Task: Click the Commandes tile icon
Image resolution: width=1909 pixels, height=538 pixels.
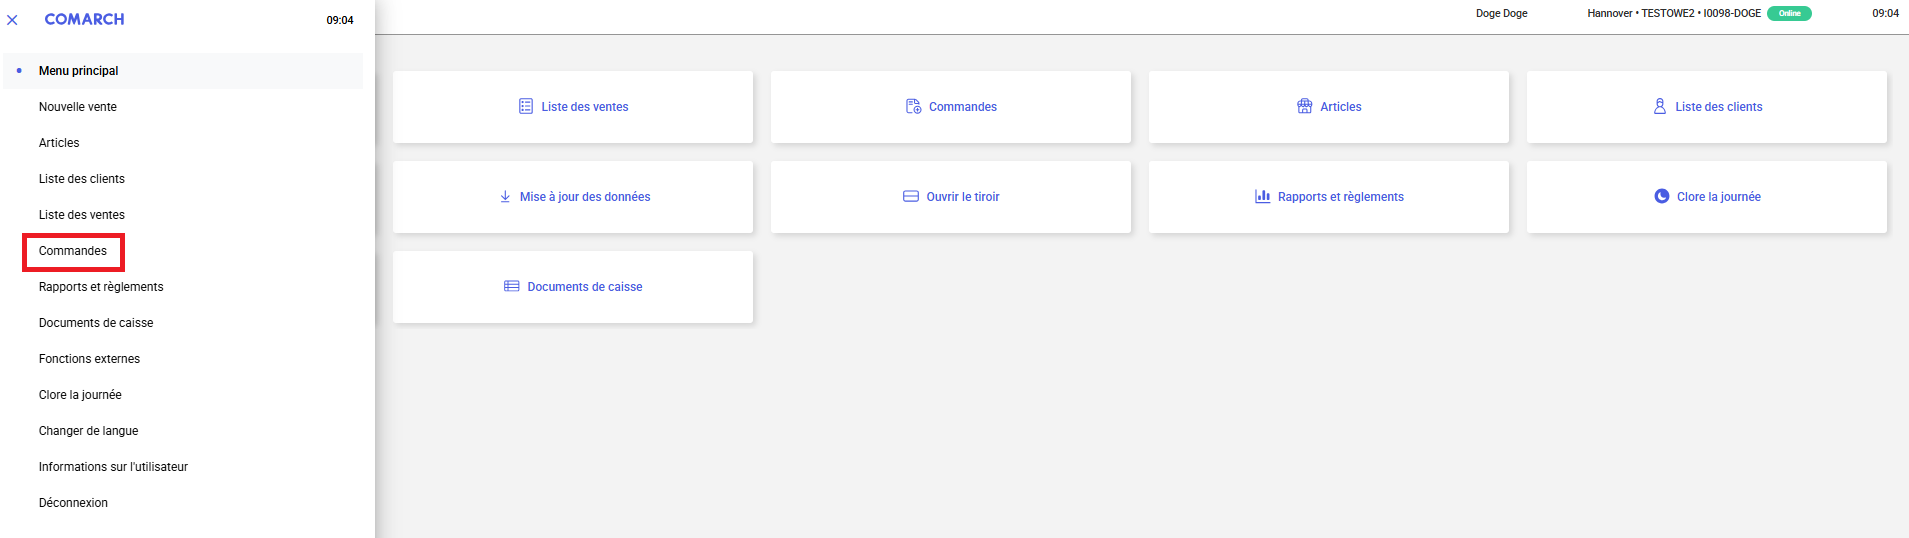Action: pos(913,106)
